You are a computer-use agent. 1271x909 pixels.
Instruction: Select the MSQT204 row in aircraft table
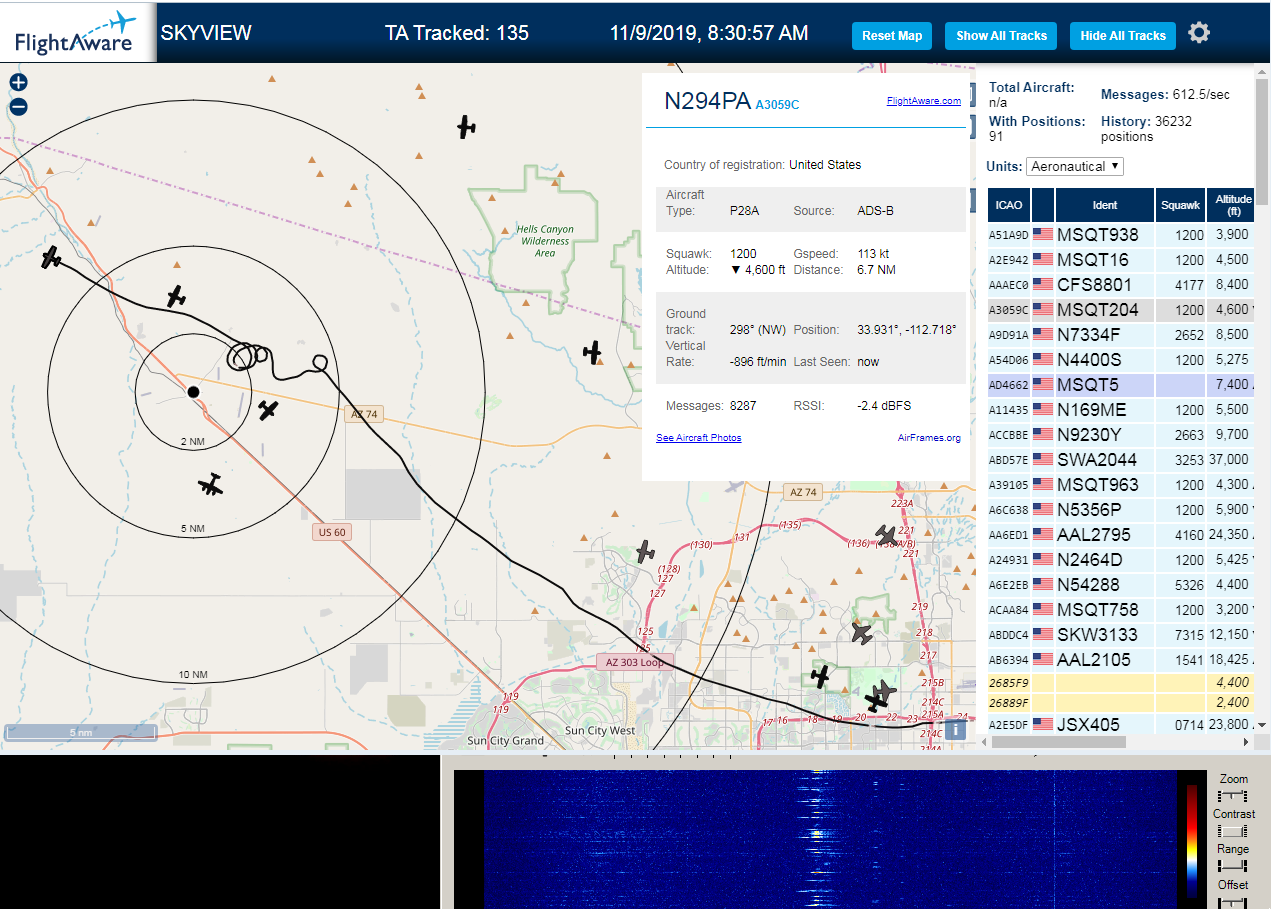(x=1120, y=309)
